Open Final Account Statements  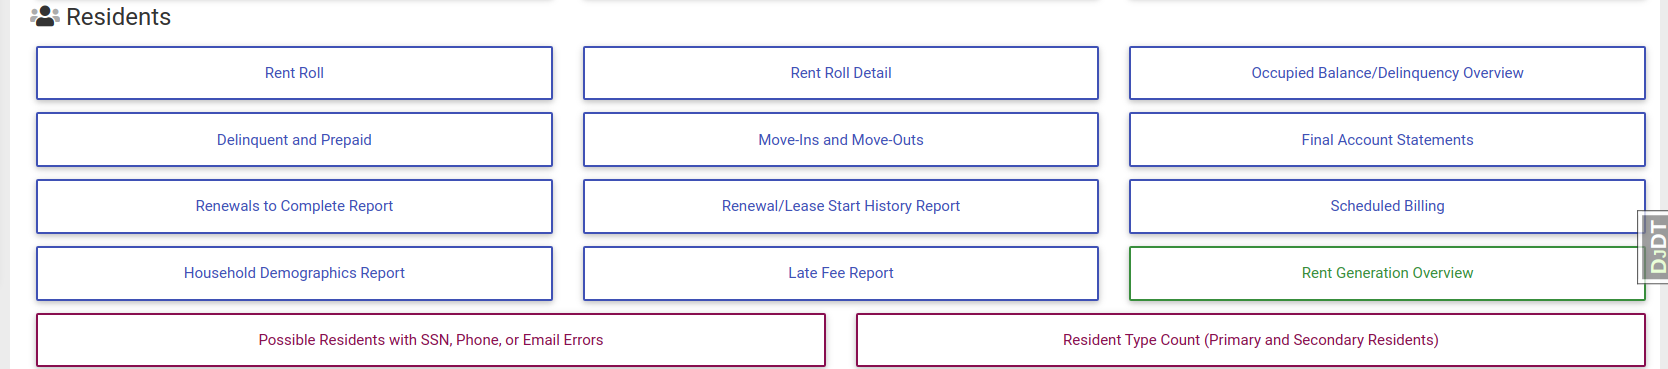click(x=1387, y=140)
